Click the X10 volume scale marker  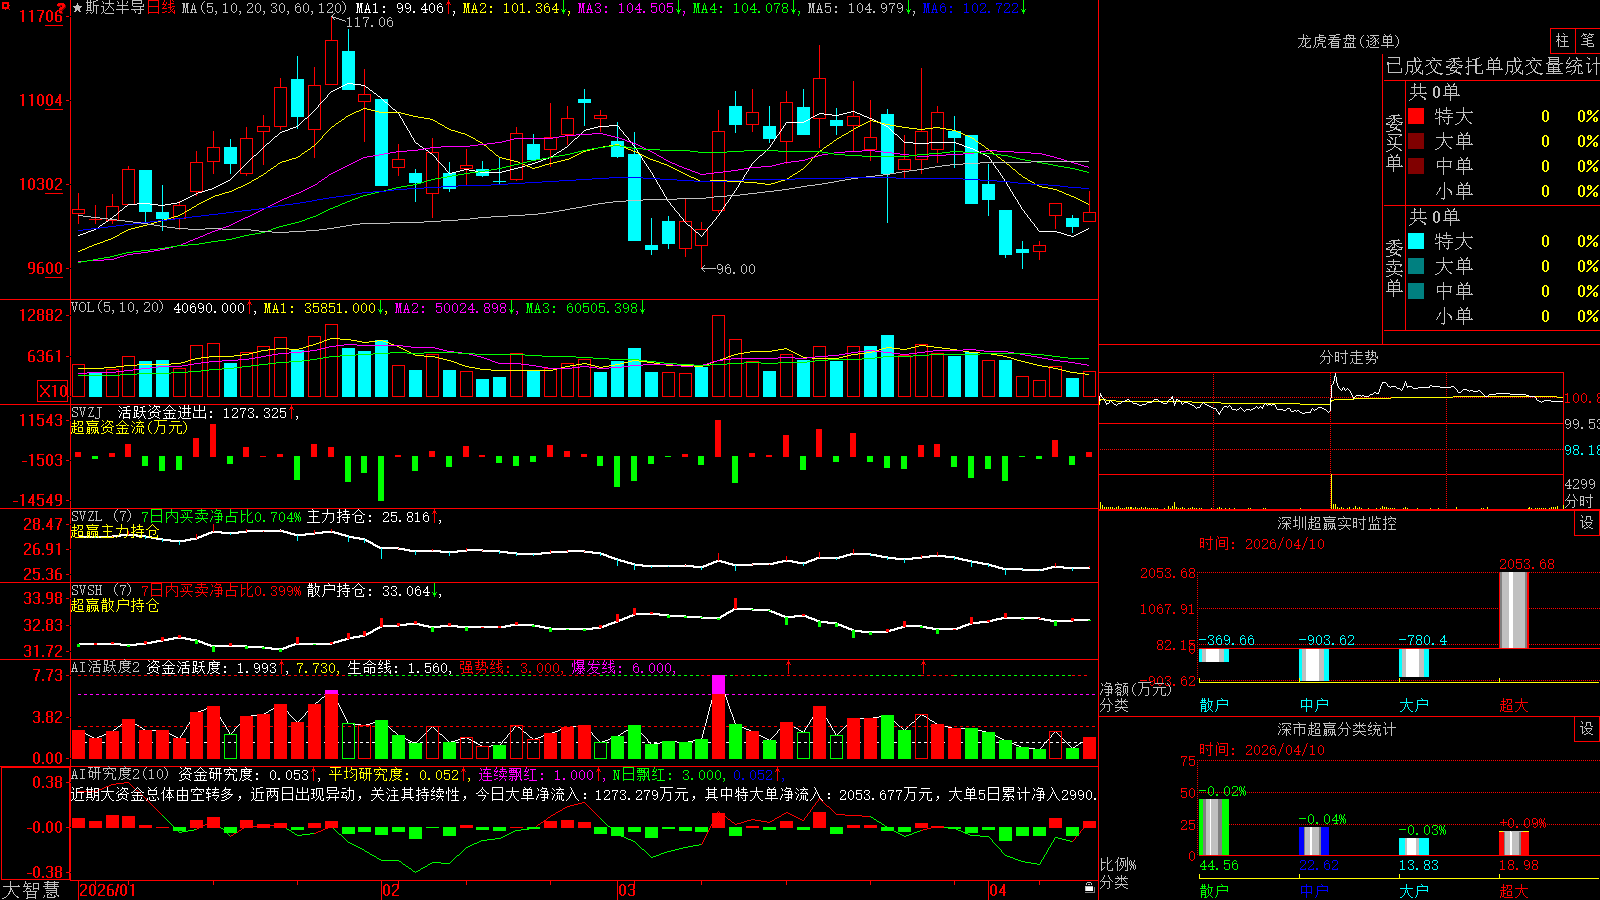tap(53, 391)
